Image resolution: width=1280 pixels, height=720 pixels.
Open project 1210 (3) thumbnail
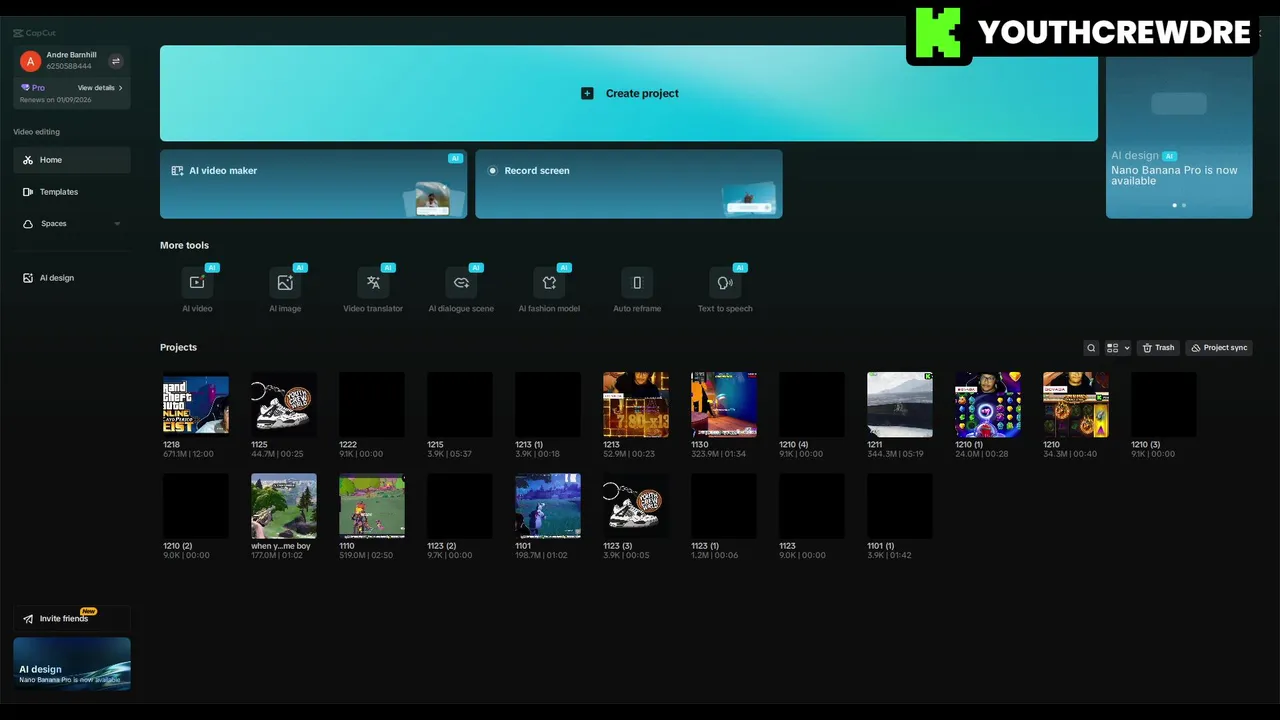coord(1164,405)
